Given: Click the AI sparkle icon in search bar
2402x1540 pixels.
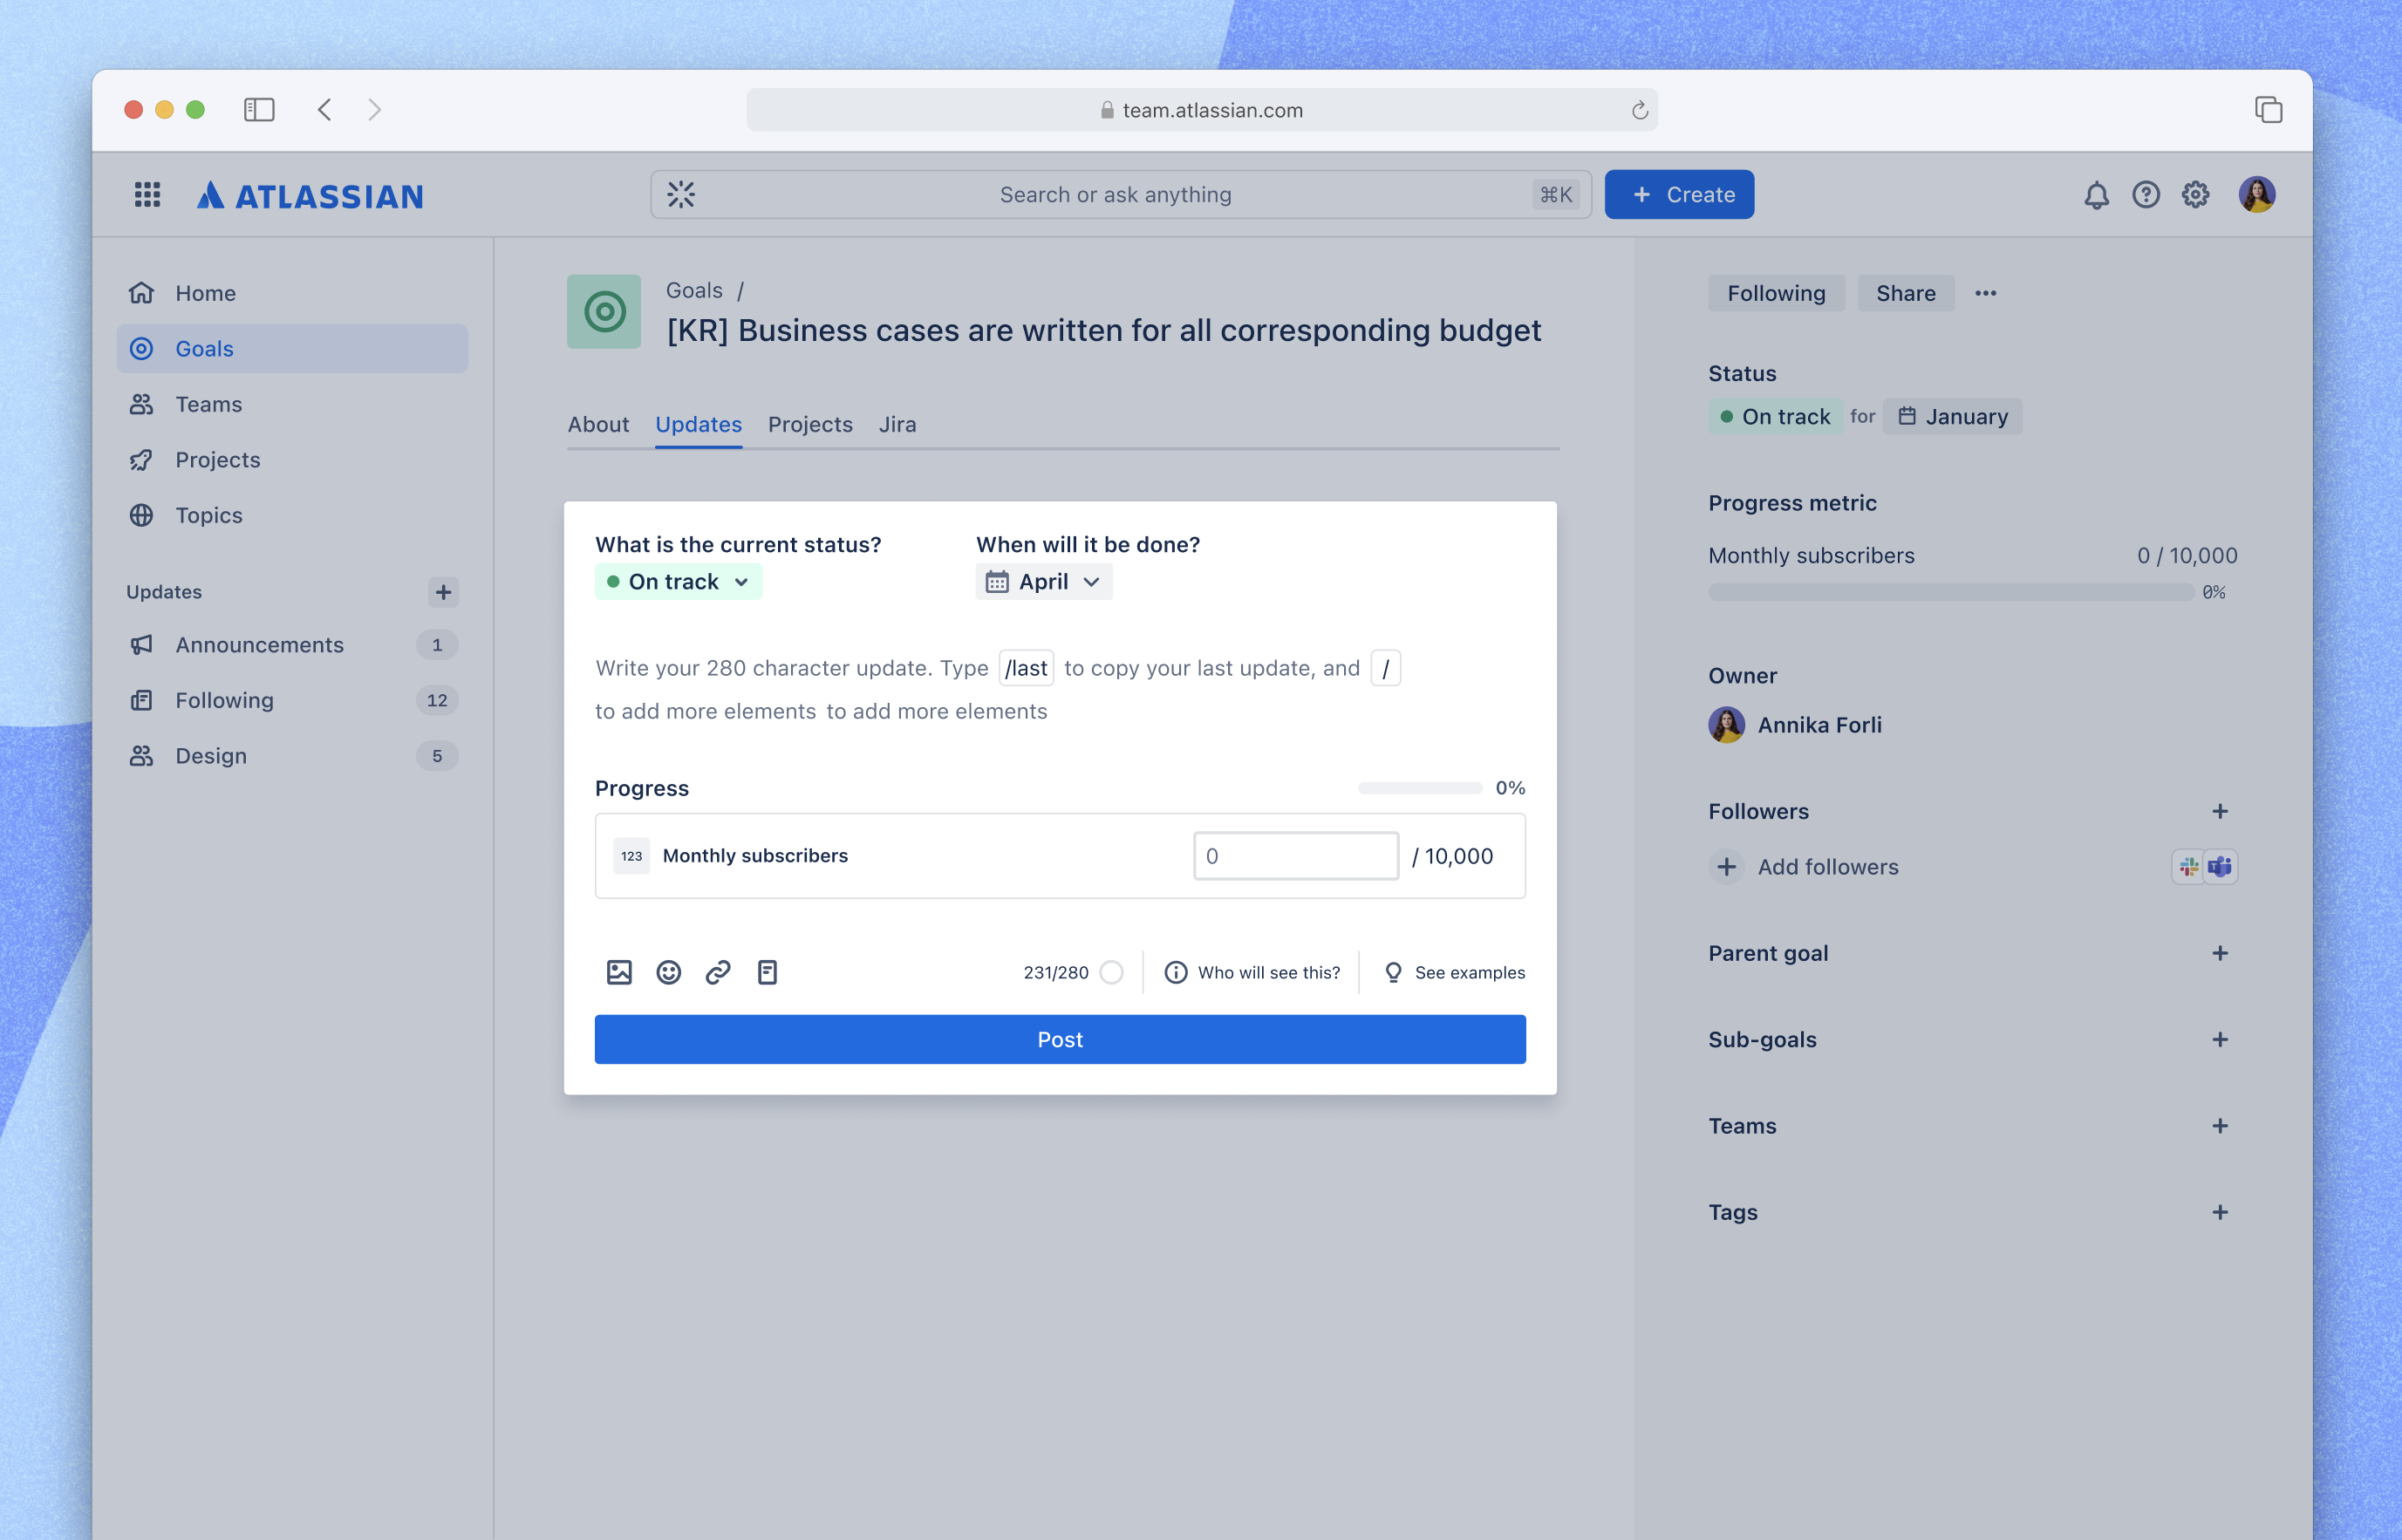Looking at the screenshot, I should click(681, 195).
